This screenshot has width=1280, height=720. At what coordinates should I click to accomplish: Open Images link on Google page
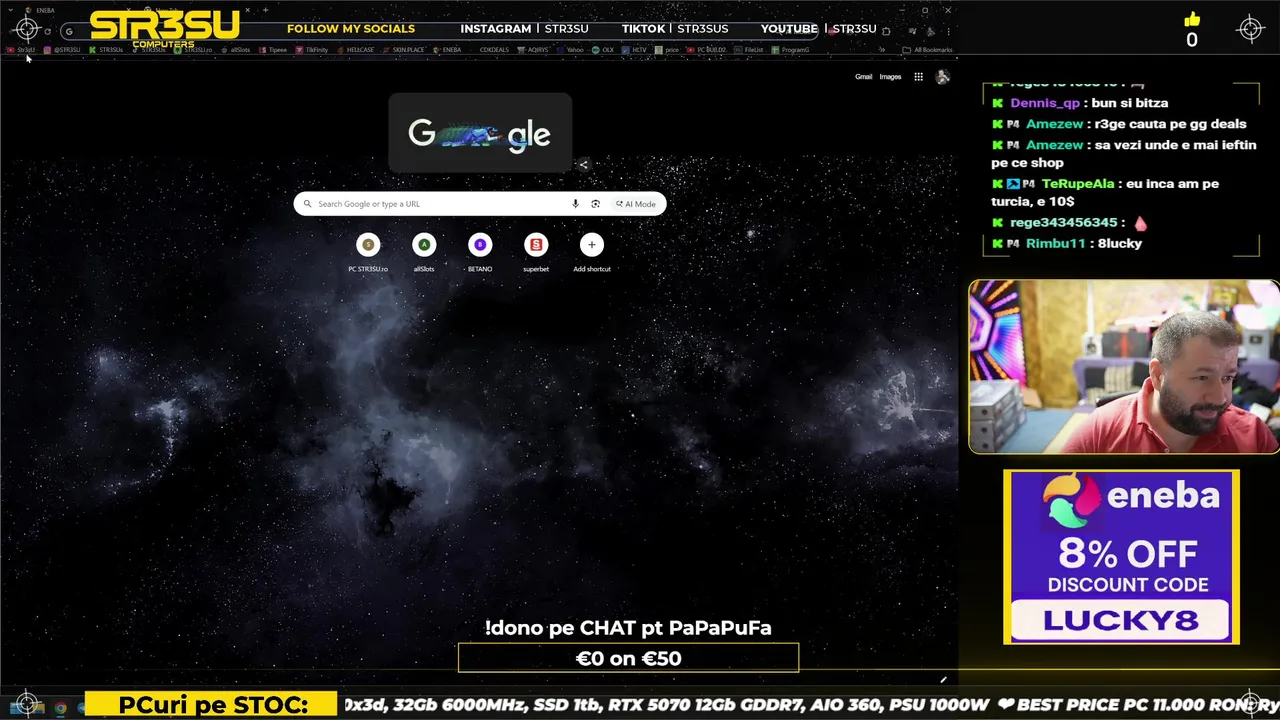(x=890, y=77)
